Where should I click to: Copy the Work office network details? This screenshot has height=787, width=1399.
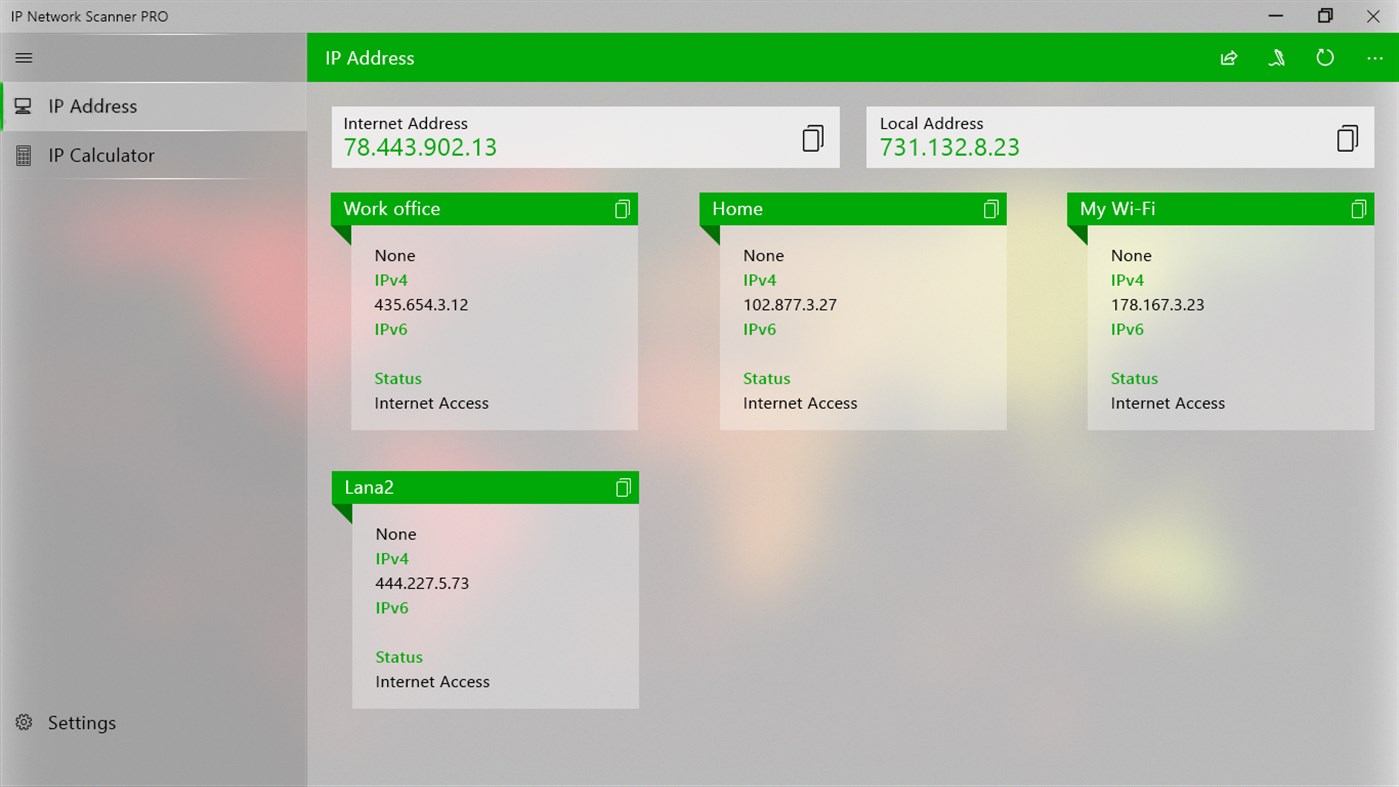(x=622, y=209)
